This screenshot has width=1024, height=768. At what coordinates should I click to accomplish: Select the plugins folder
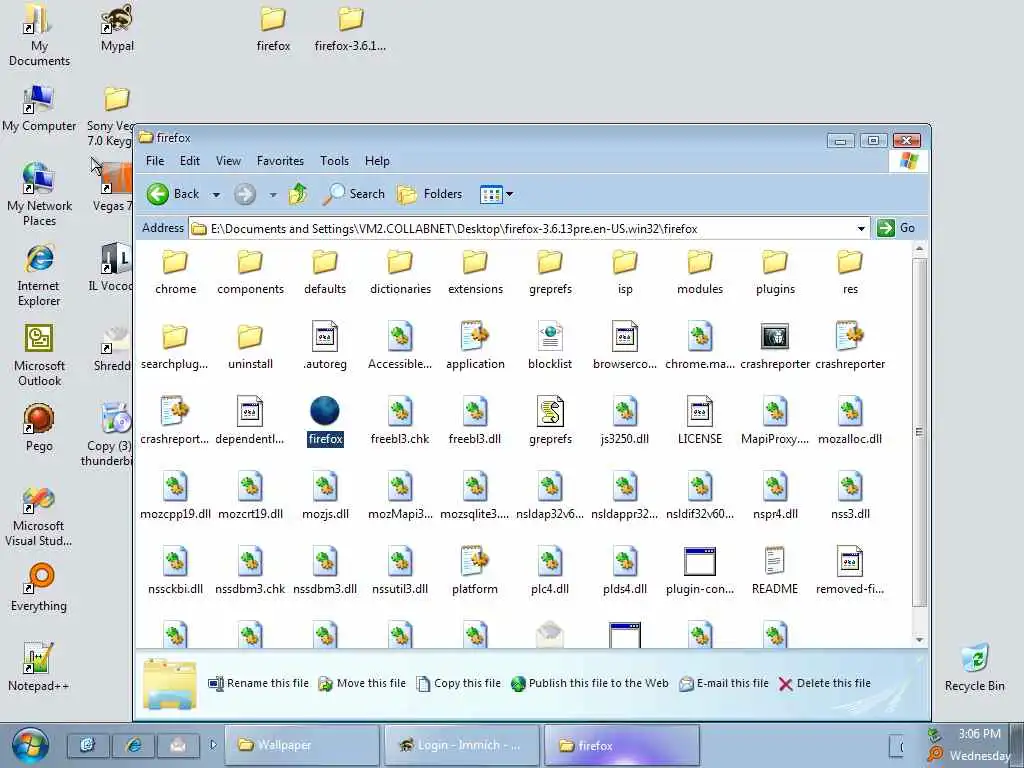[x=775, y=273]
